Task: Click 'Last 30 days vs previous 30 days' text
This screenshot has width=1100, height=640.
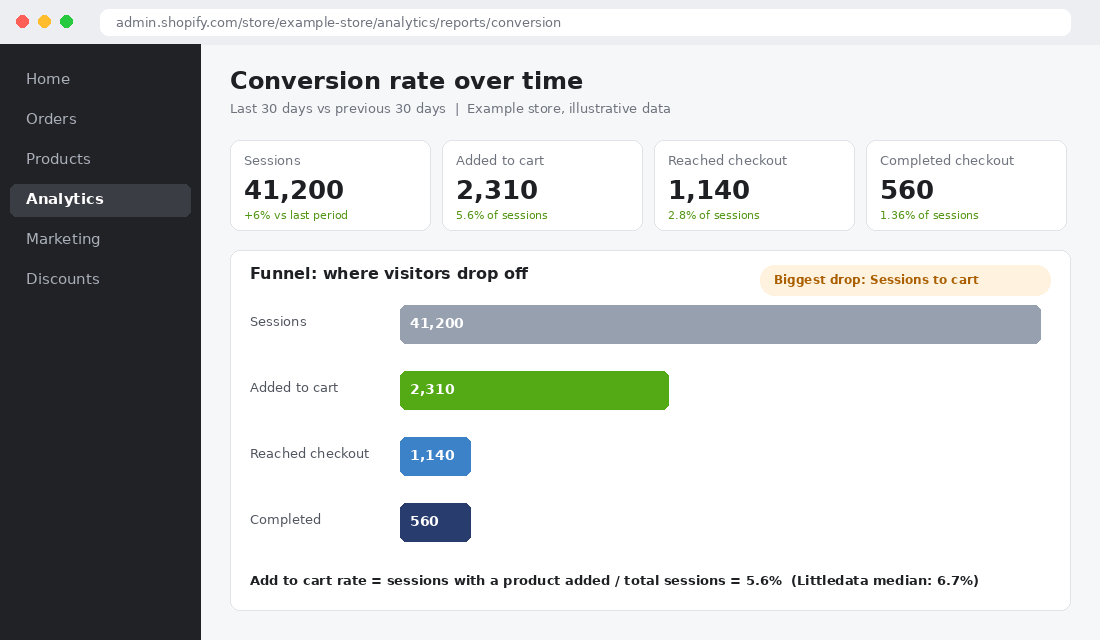Action: coord(337,109)
